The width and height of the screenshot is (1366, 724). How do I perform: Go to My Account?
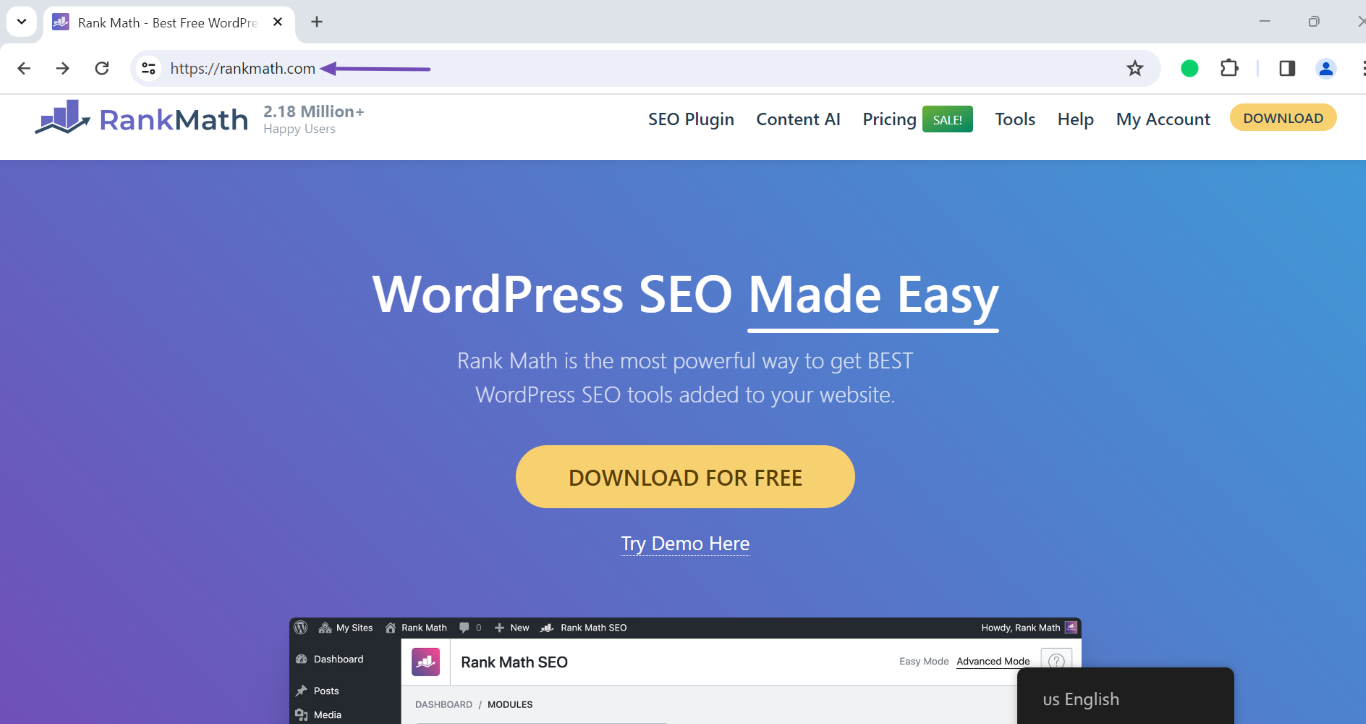pyautogui.click(x=1163, y=119)
